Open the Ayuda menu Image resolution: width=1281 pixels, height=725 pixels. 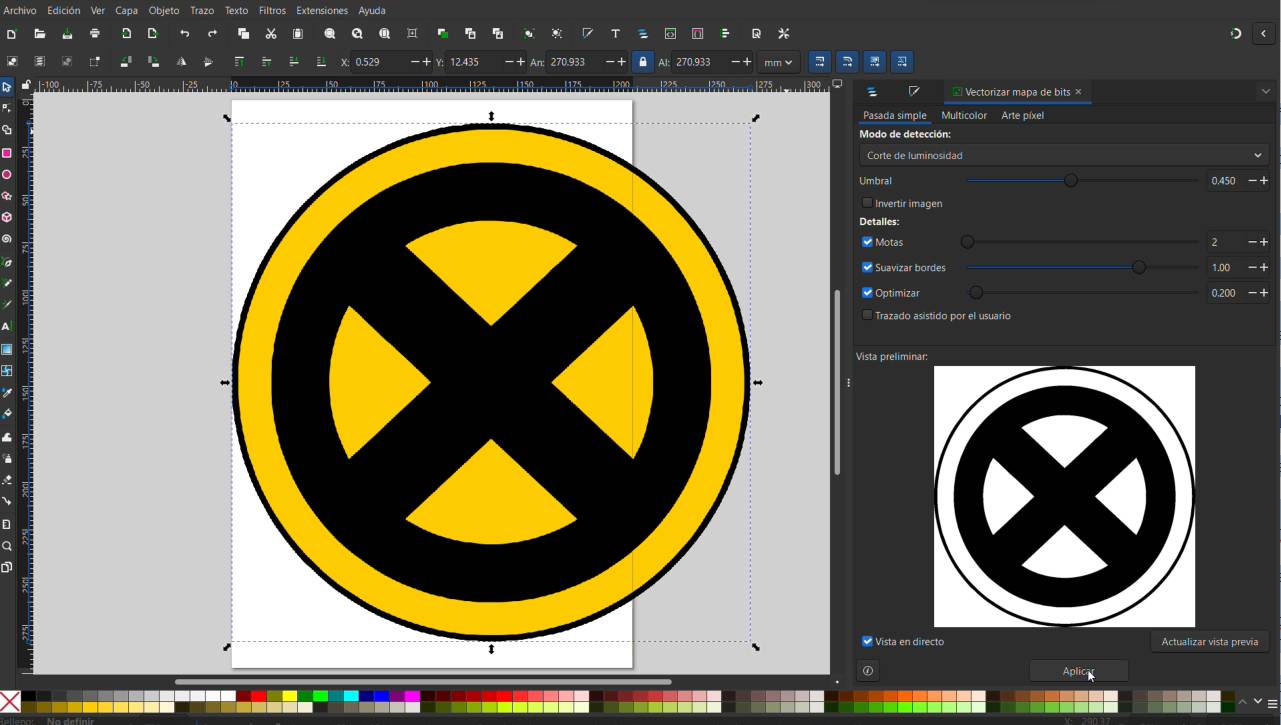click(x=372, y=10)
